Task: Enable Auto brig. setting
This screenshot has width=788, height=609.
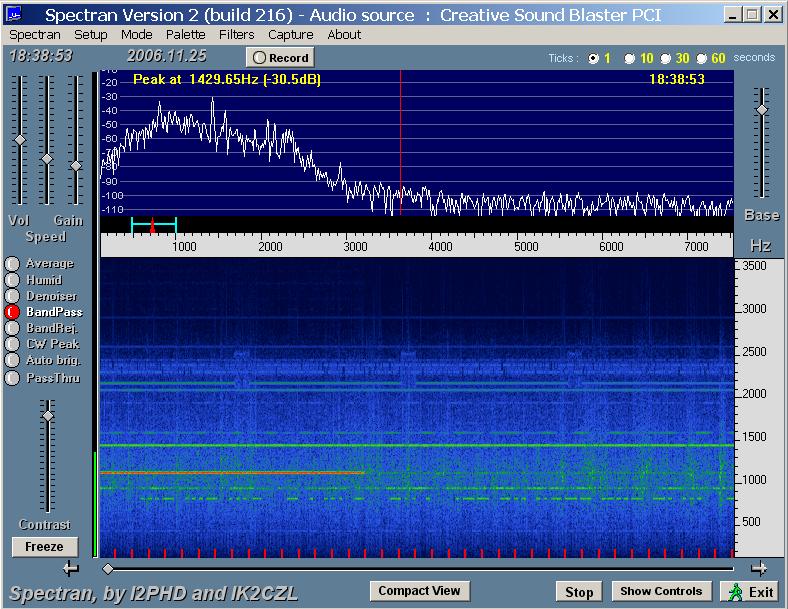Action: click(x=12, y=360)
